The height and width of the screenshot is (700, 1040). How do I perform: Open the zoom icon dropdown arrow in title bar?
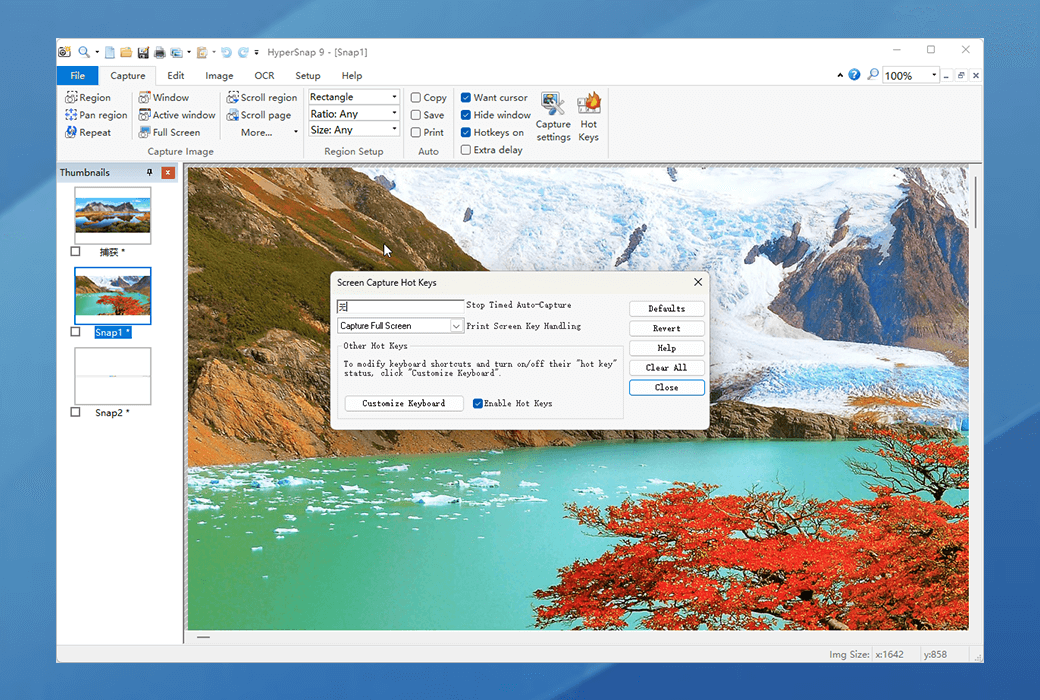click(x=97, y=52)
